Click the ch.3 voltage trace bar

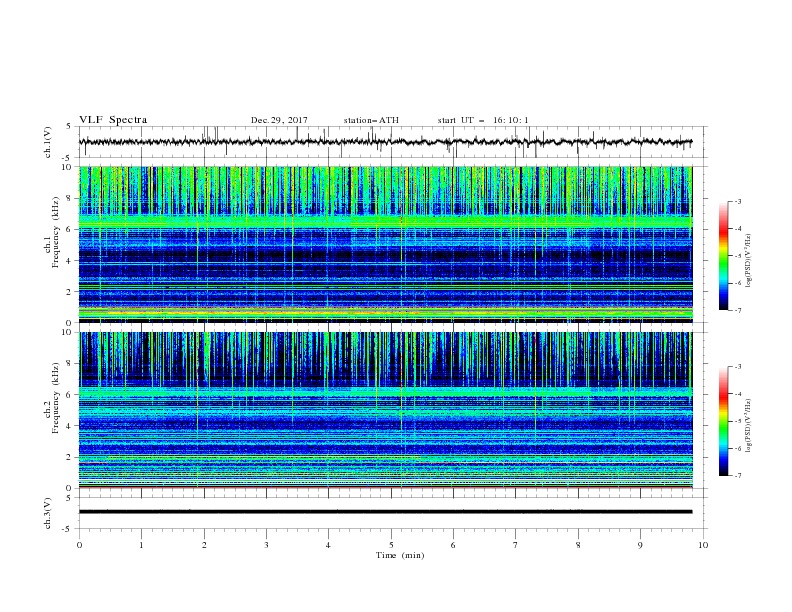(x=385, y=512)
